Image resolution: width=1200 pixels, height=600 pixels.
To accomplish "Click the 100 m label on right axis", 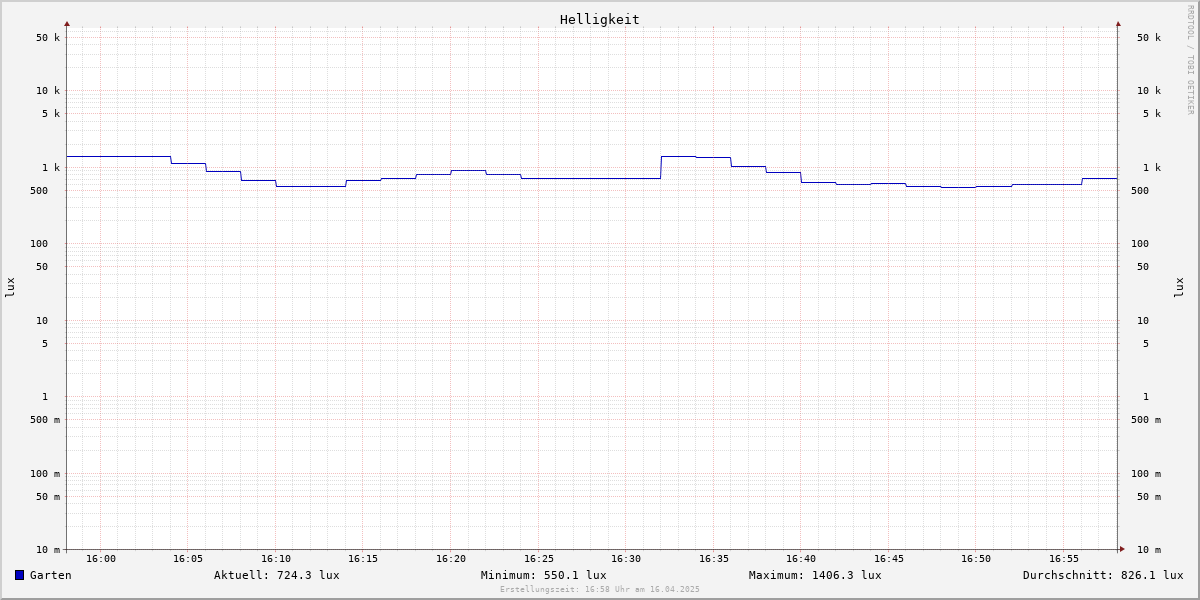I will [x=1146, y=474].
